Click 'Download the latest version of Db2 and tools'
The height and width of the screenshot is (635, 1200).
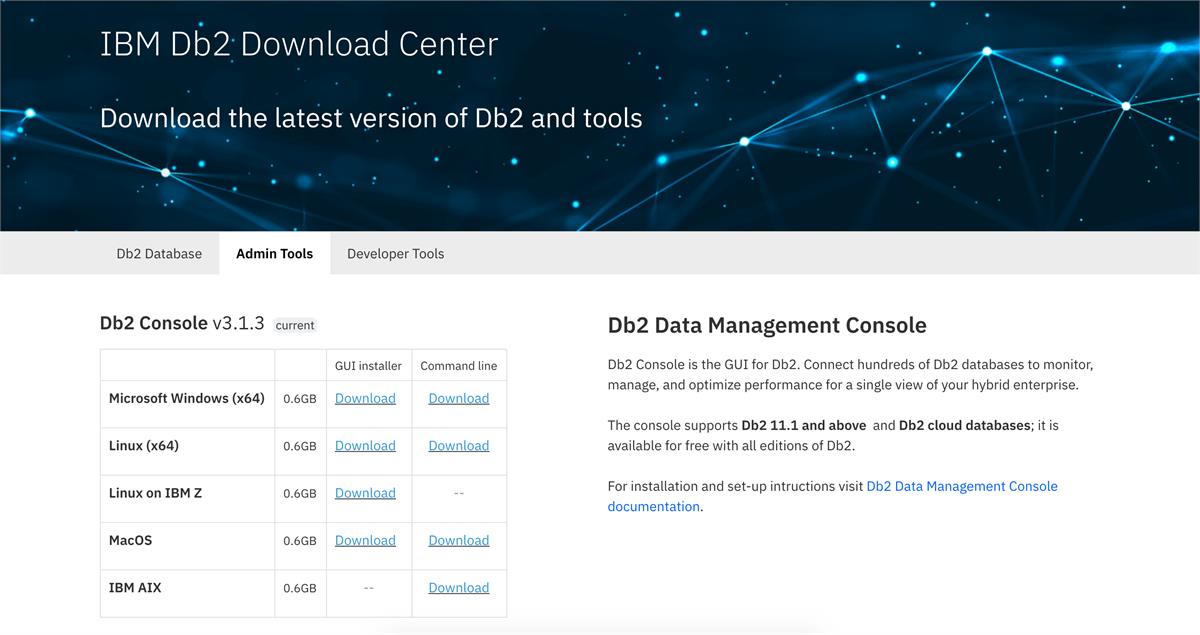371,118
